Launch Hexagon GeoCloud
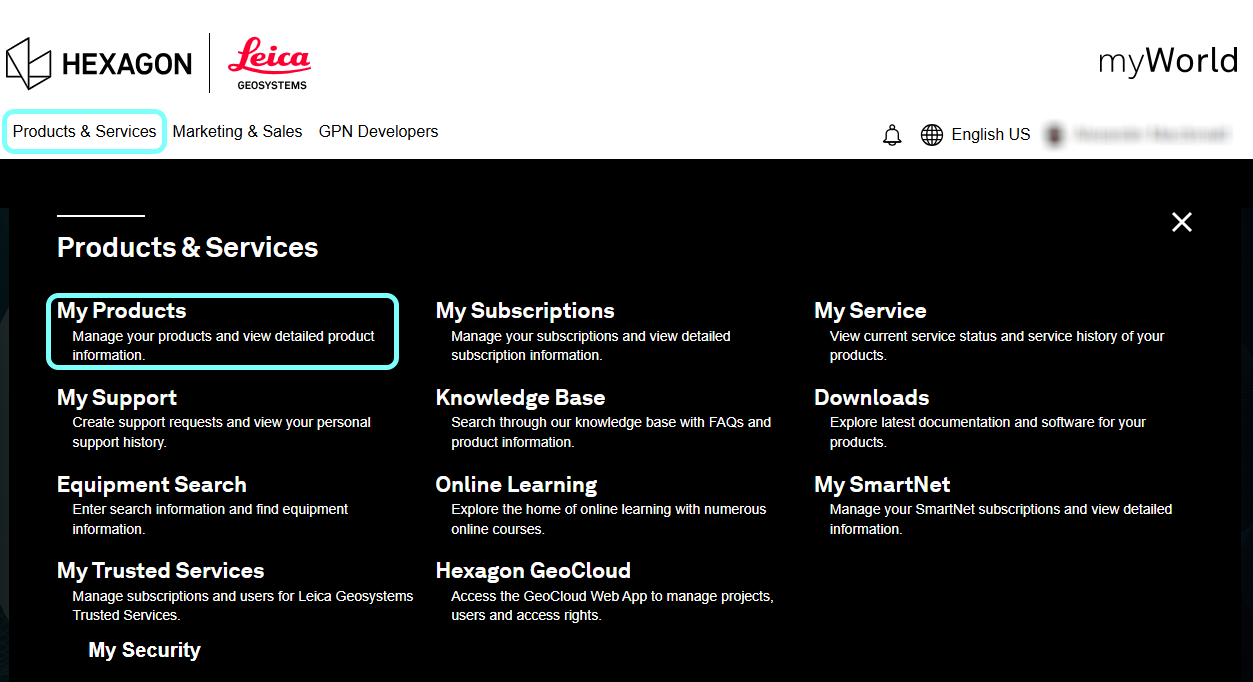 (533, 571)
